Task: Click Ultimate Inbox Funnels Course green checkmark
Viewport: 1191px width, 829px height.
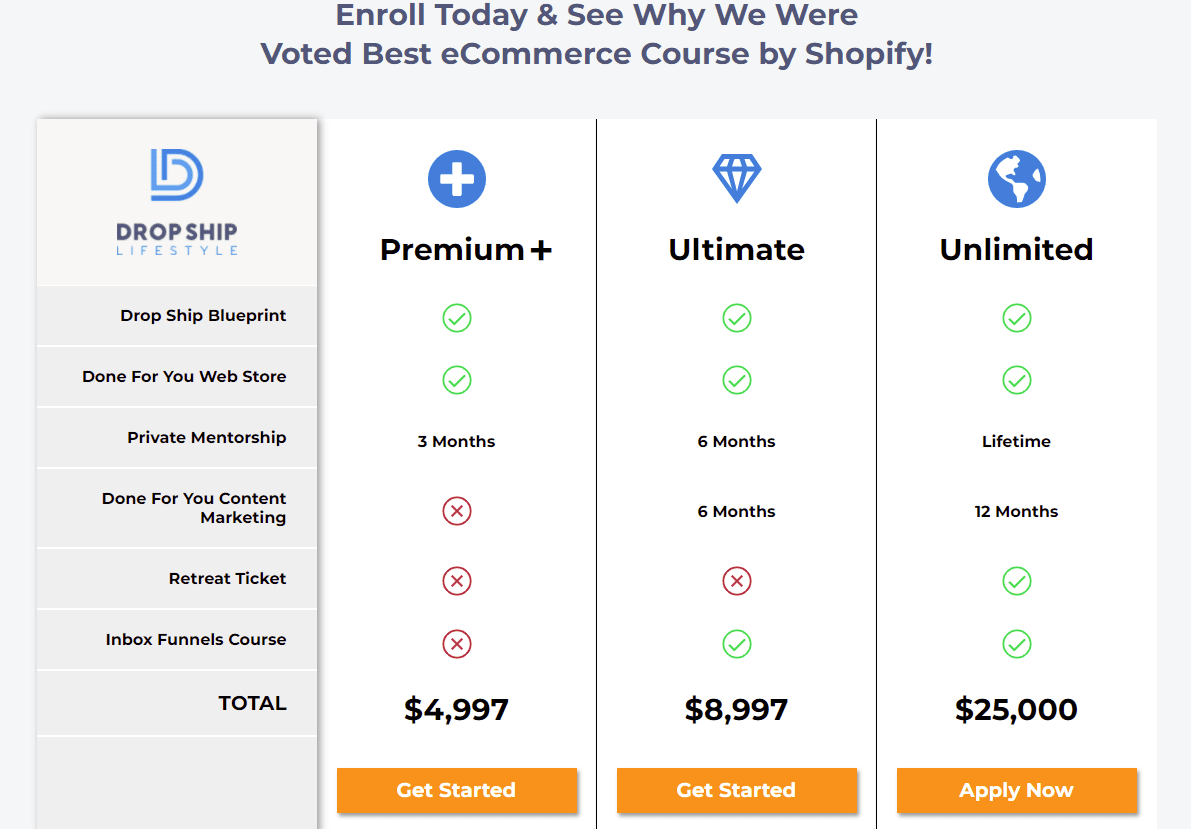Action: point(737,644)
